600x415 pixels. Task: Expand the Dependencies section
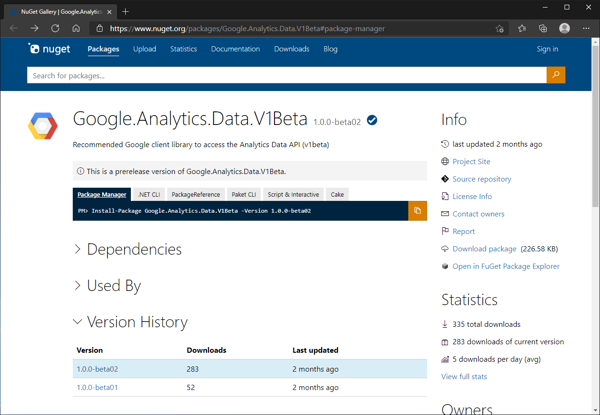(128, 249)
